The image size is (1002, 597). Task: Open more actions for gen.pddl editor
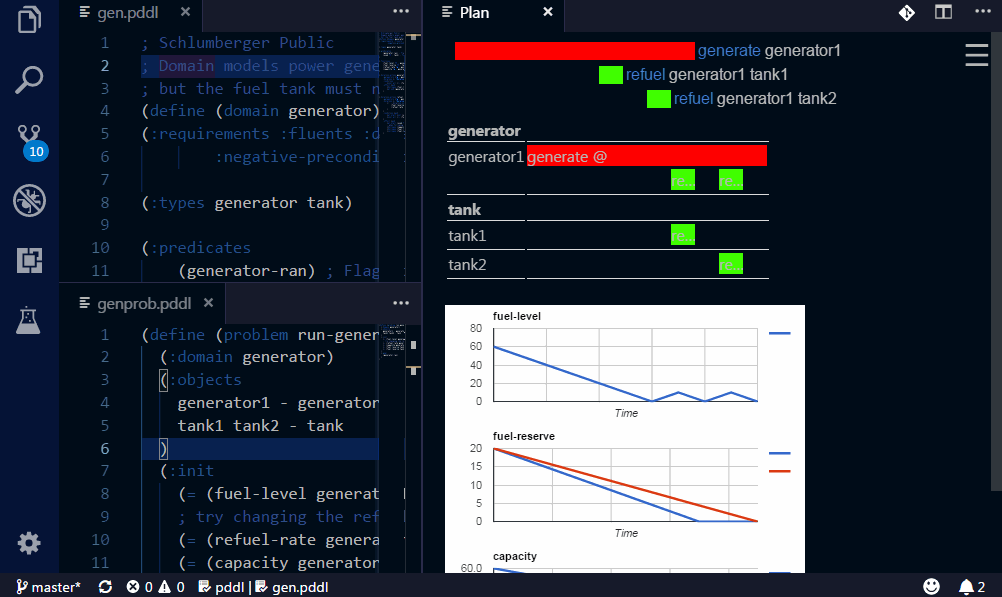pos(401,12)
